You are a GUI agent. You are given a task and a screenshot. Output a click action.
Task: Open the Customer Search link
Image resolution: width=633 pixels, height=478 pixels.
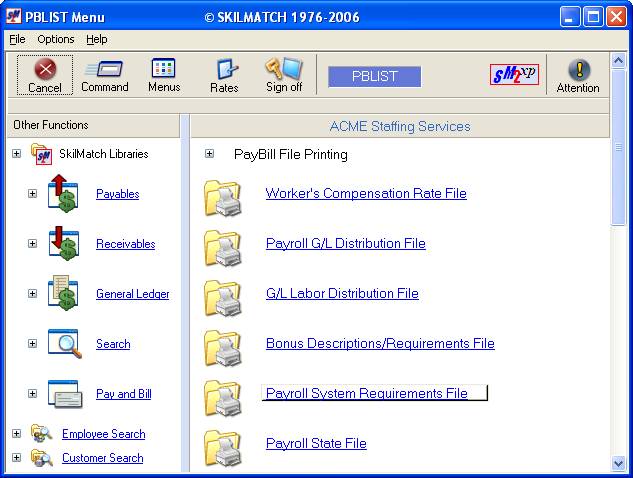click(103, 458)
